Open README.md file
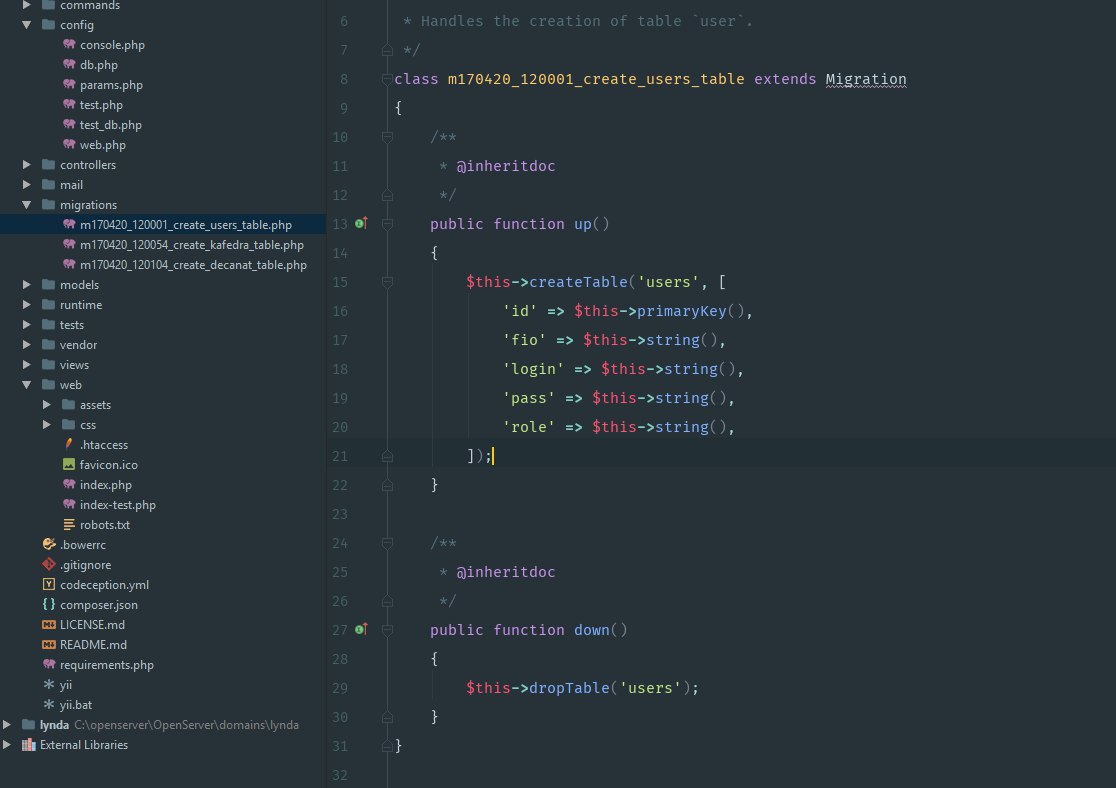Screen dimensions: 1116x788 (93, 644)
